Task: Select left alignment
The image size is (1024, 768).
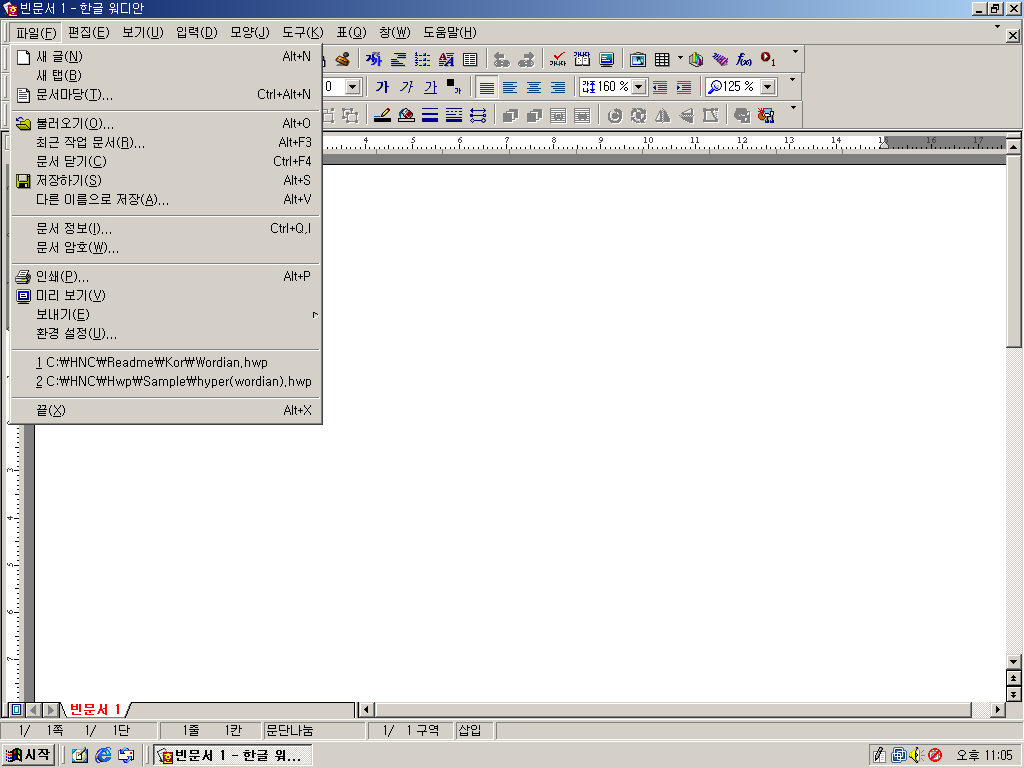Action: coord(510,87)
